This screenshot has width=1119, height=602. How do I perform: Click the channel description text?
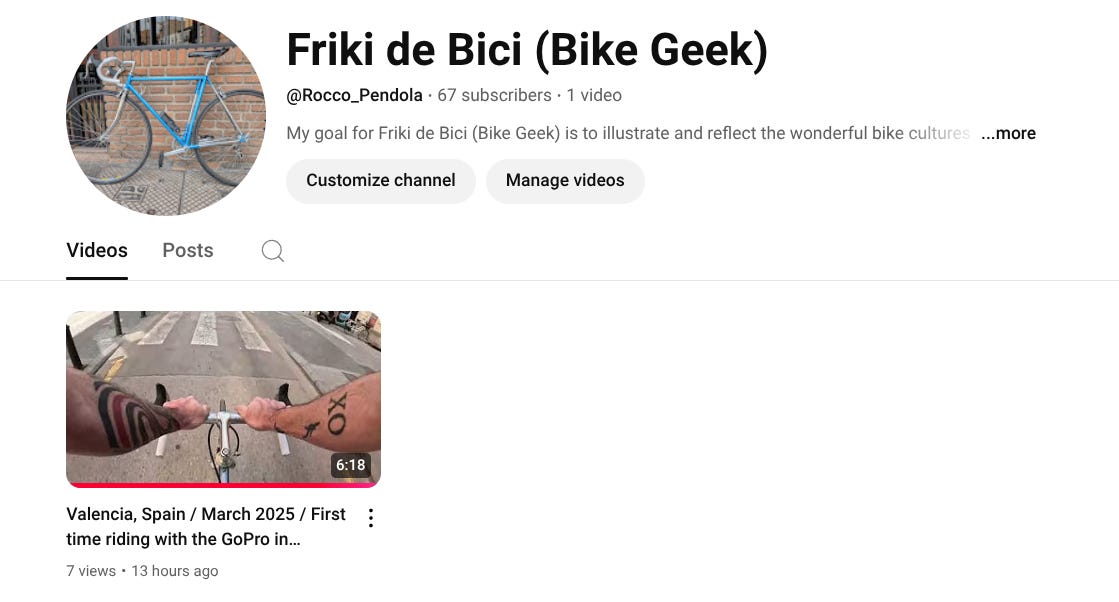tap(628, 133)
